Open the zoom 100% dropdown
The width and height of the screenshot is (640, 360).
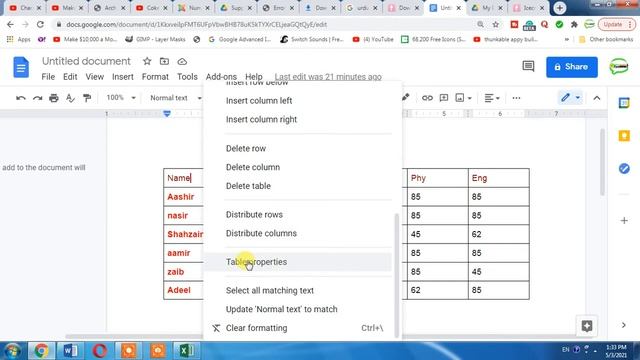tap(121, 98)
